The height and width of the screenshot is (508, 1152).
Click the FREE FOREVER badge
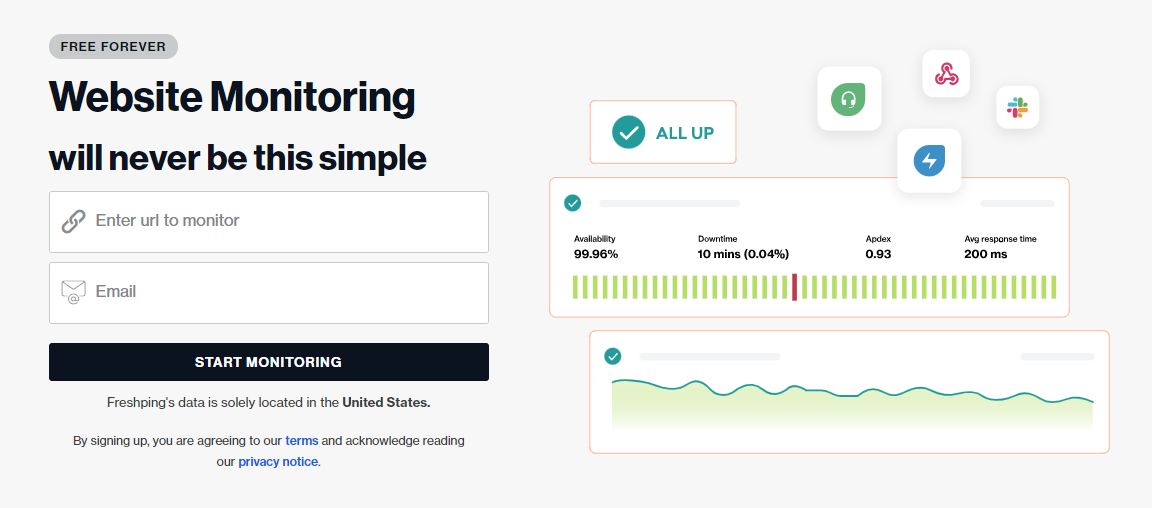[113, 46]
